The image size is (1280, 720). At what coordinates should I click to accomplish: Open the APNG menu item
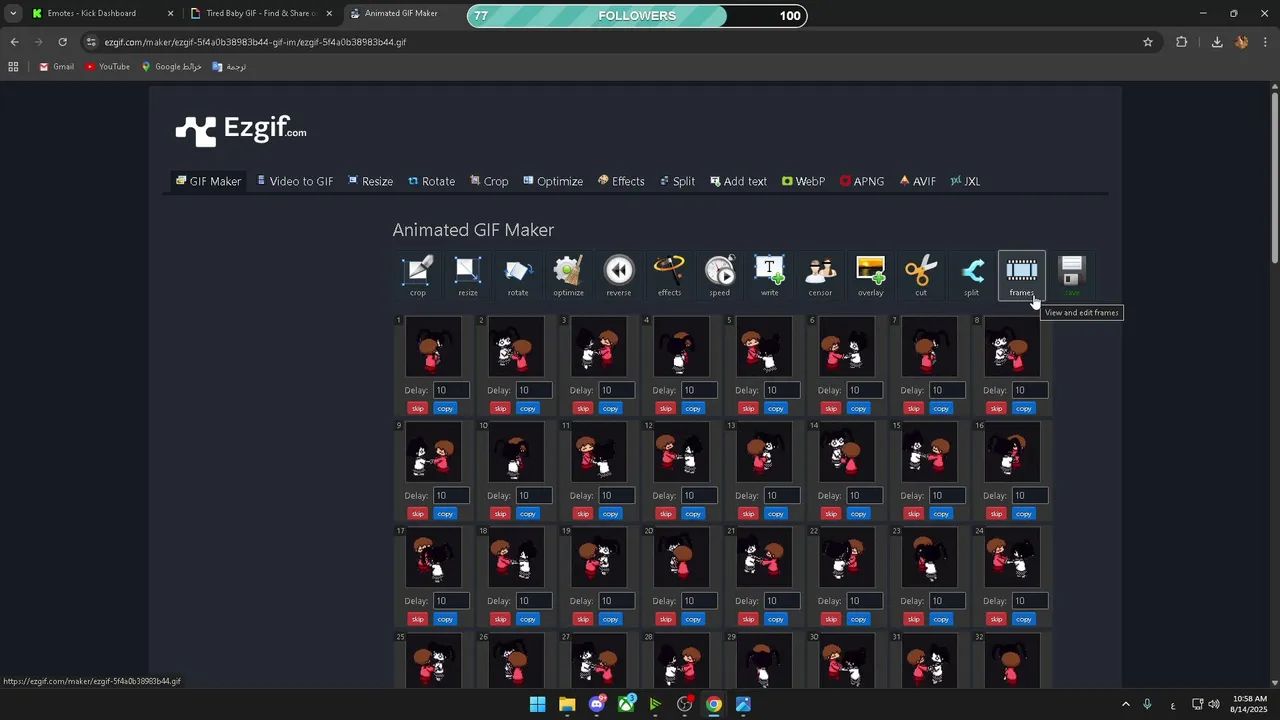[862, 181]
